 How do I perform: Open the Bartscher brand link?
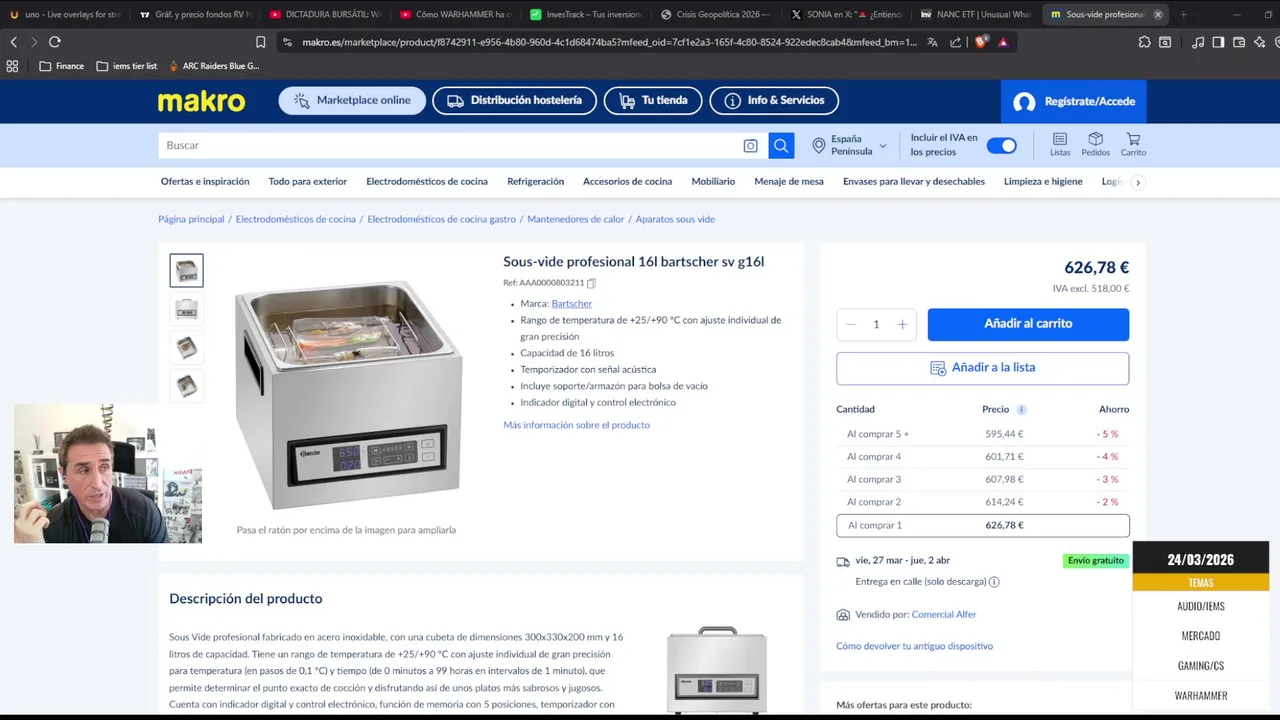(571, 304)
